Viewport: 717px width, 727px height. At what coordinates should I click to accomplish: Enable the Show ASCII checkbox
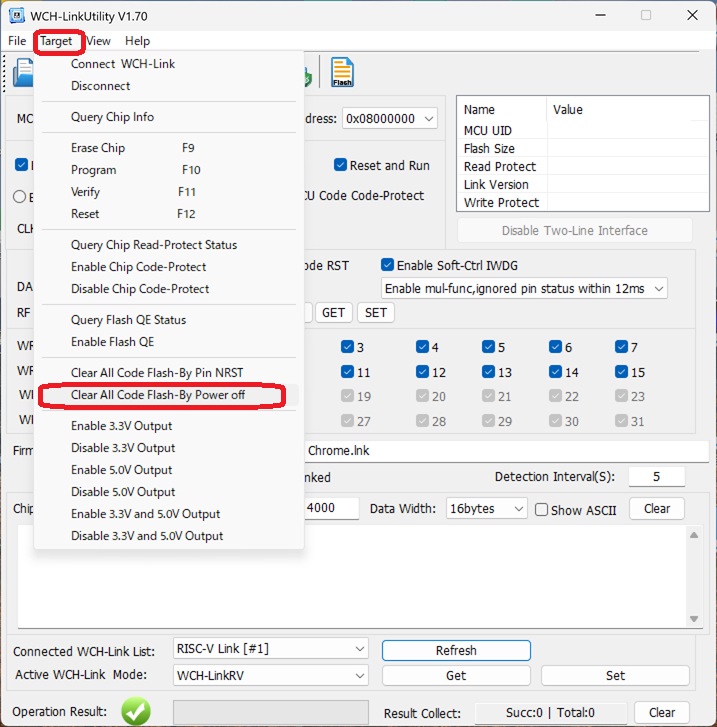[541, 509]
